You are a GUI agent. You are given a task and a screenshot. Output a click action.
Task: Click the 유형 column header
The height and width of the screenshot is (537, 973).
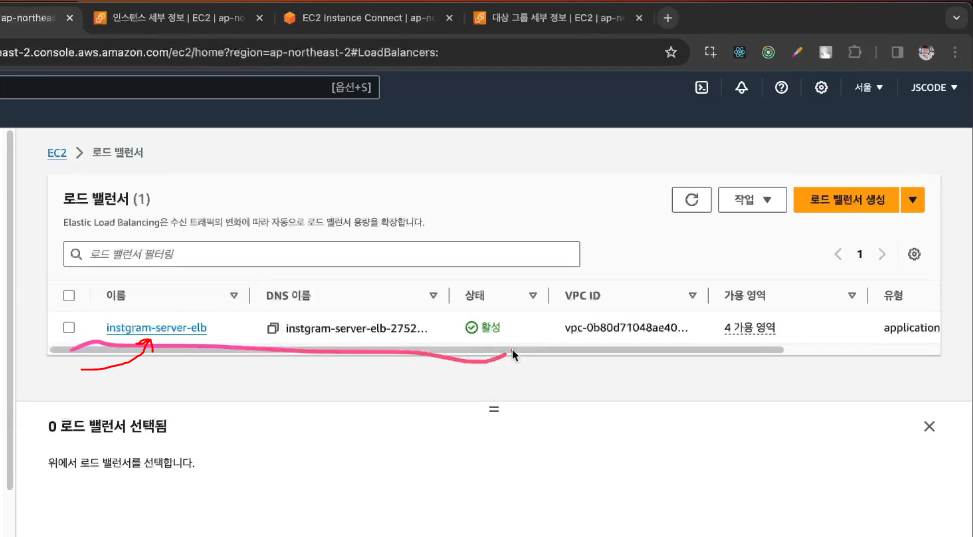(x=893, y=296)
